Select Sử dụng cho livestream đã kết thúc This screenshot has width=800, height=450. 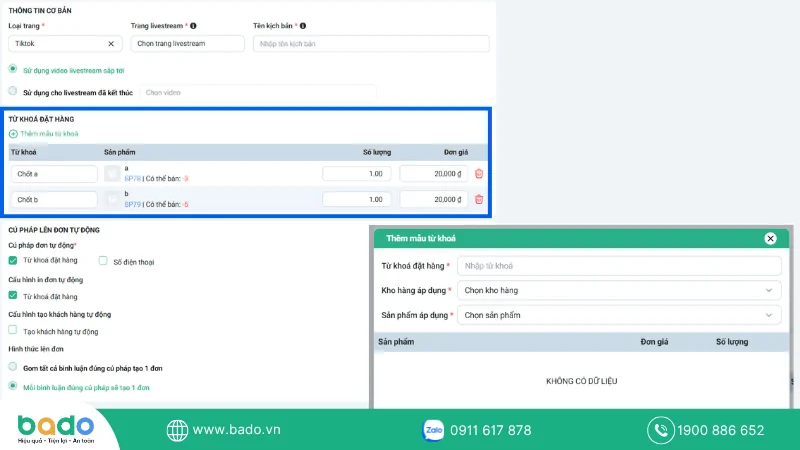point(13,91)
